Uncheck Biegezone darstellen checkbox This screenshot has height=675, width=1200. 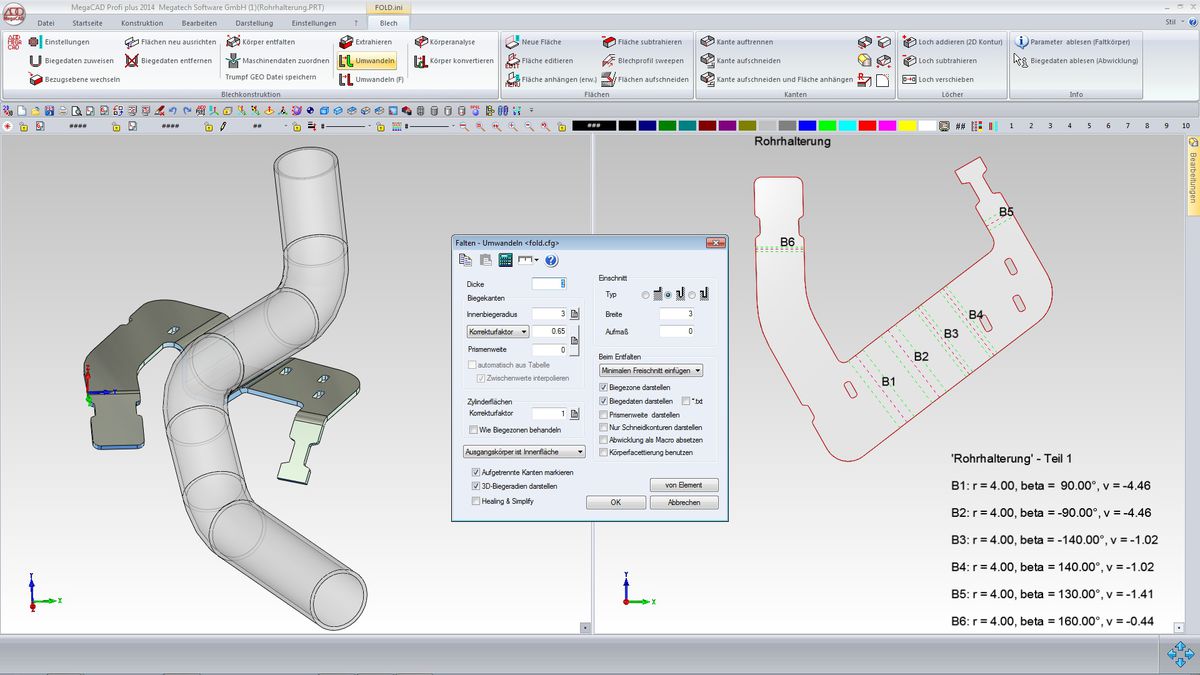603,387
